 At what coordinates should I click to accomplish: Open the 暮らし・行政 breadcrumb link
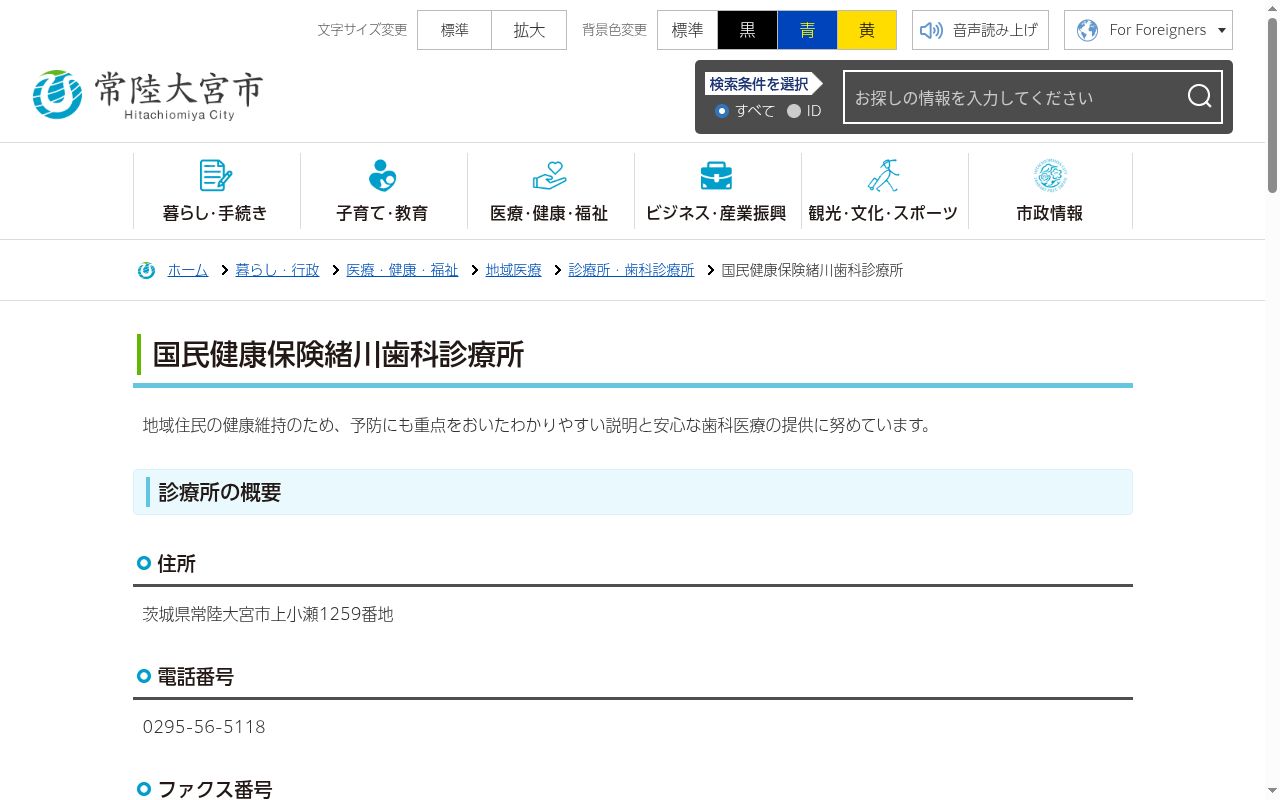tap(277, 270)
